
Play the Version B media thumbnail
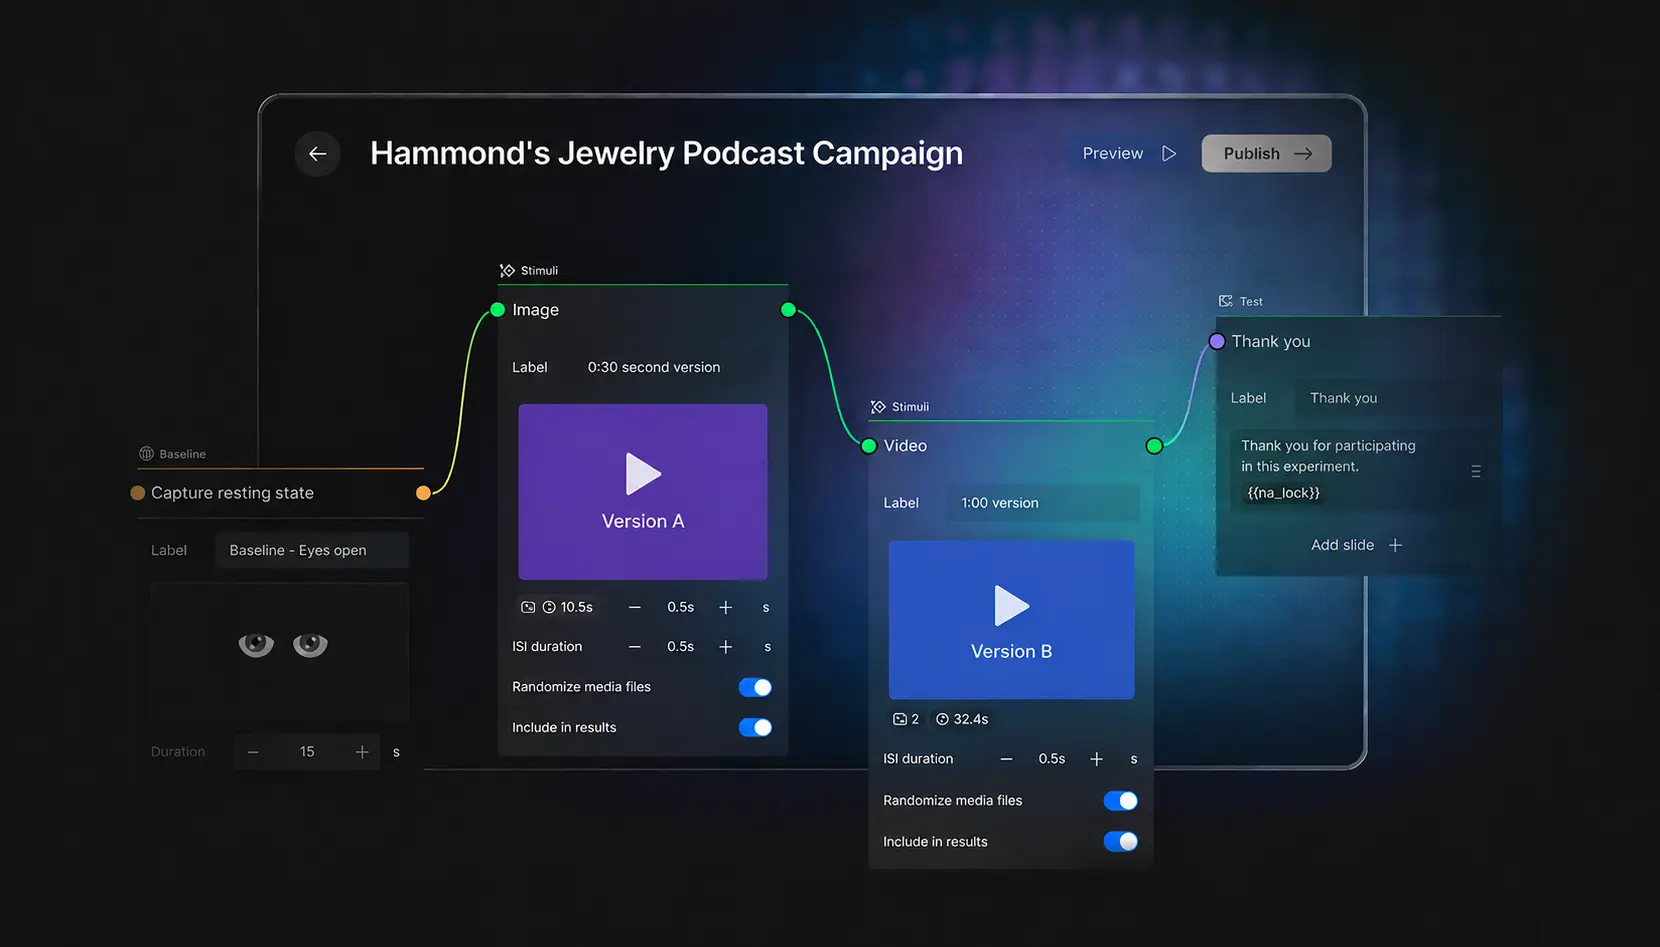(x=1011, y=620)
